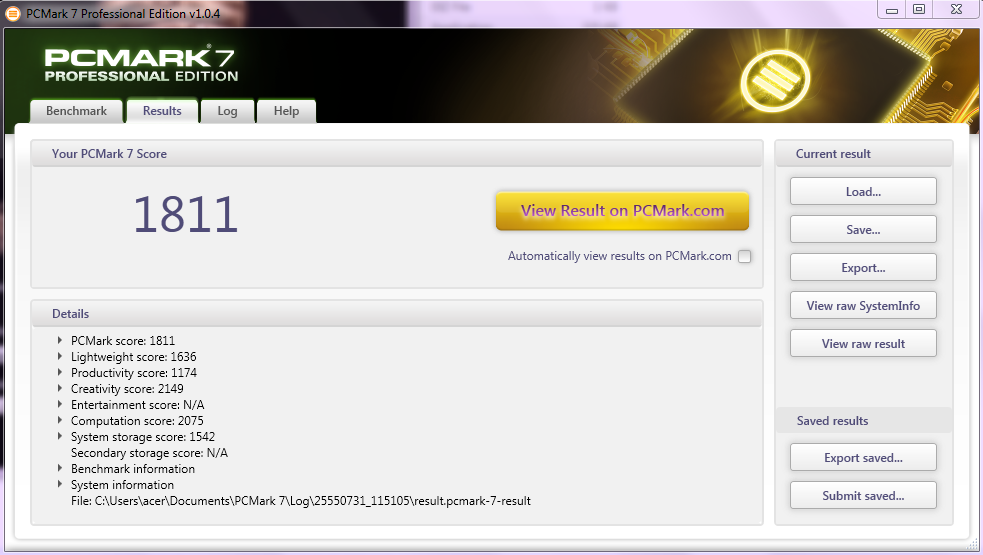
Task: Click the PCMark 7 Professional Edition logo
Action: tap(141, 65)
